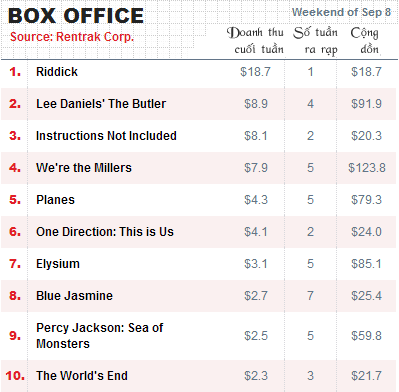Image resolution: width=399 pixels, height=392 pixels.
Task: Click the rank number 10 label
Action: coord(15,376)
